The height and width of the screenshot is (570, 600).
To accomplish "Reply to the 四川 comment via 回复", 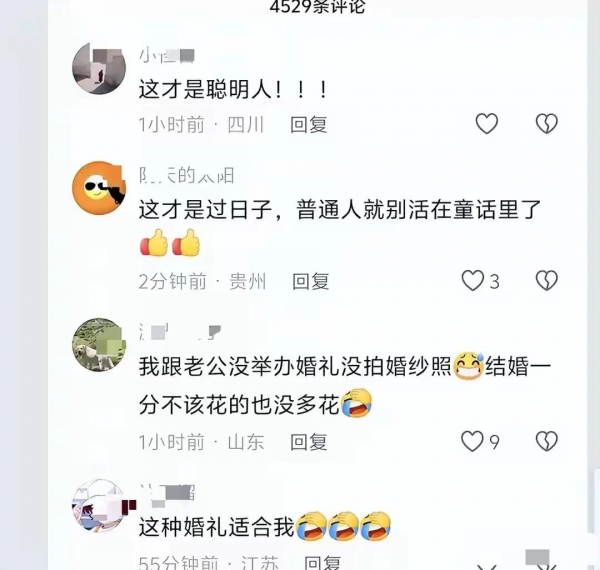I will [308, 125].
